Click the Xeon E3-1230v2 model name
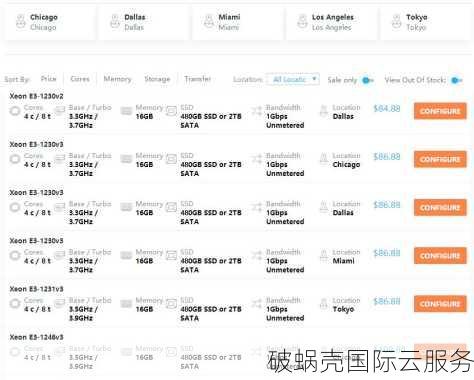 36,96
